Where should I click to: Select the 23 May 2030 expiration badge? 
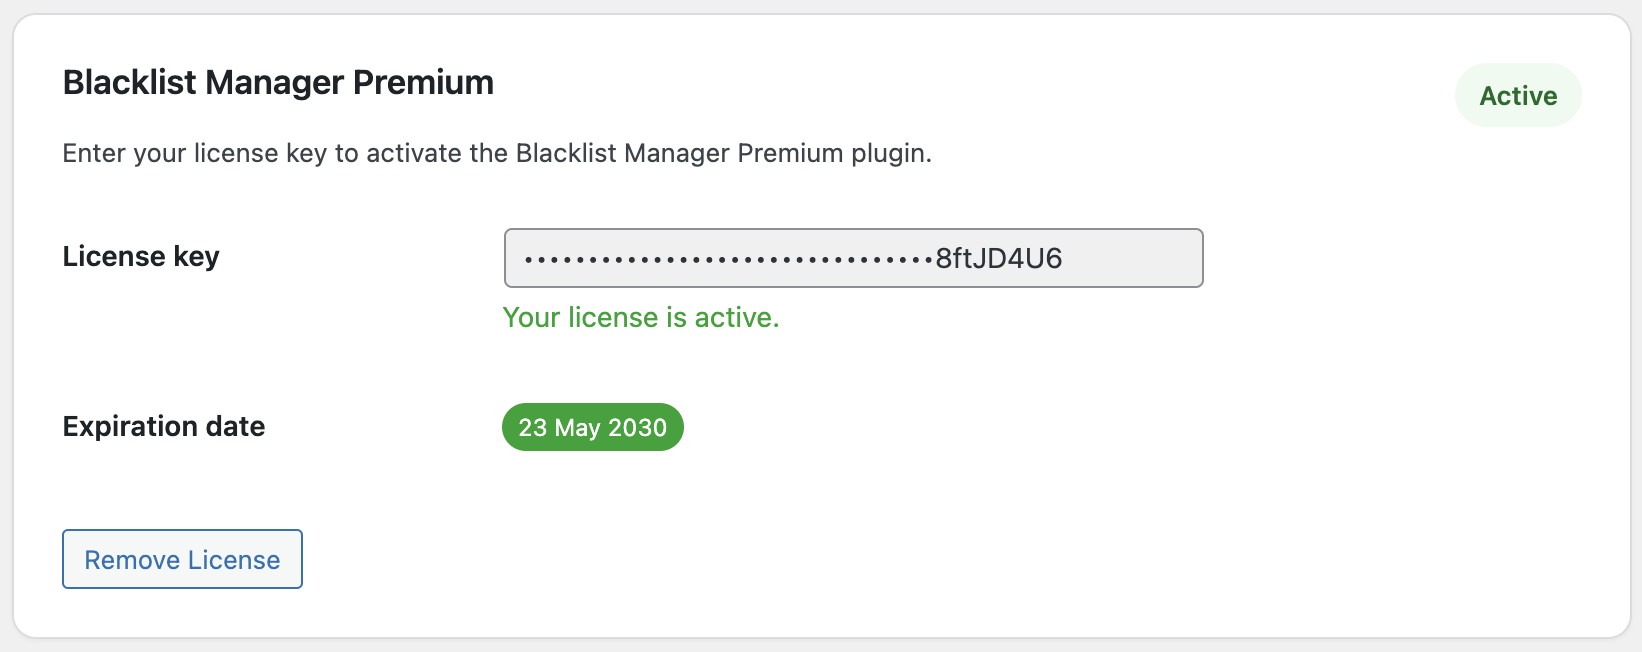coord(593,427)
